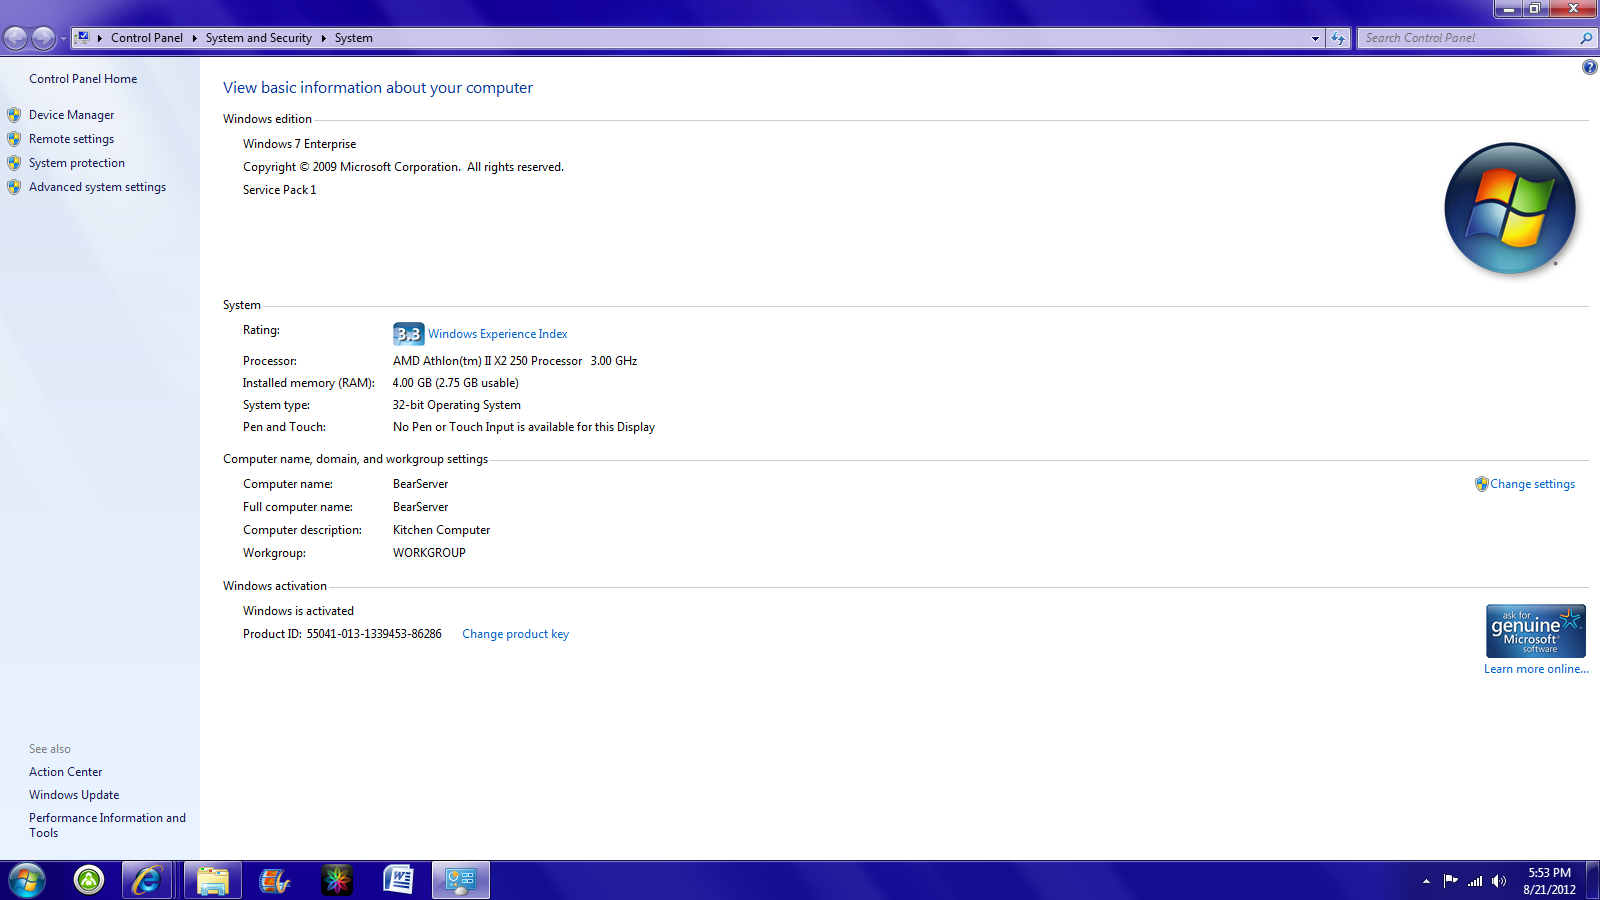
Task: Click the shield icon beside Change settings
Action: (1482, 484)
